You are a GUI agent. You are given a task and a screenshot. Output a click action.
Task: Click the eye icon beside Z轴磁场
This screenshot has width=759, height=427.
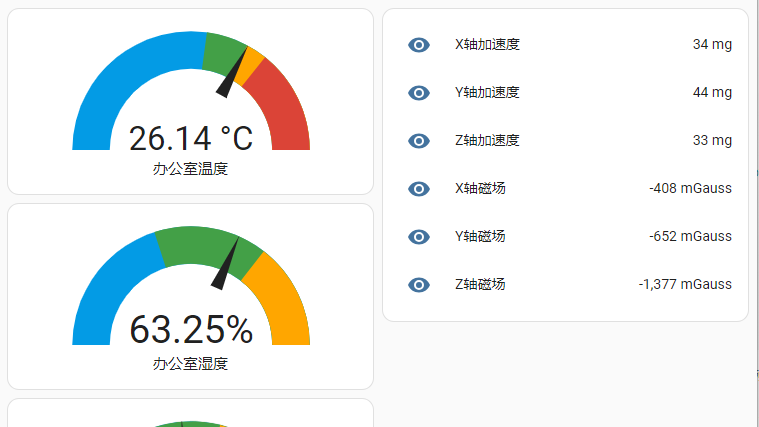pyautogui.click(x=419, y=285)
